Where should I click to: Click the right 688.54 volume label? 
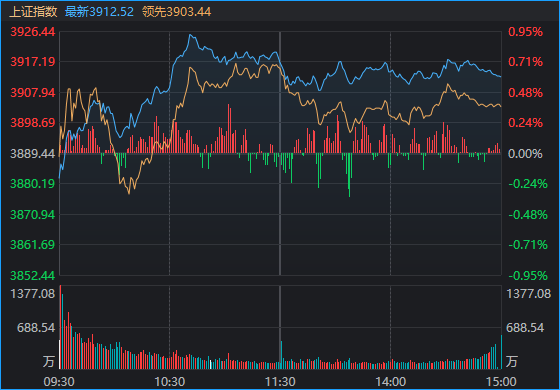point(525,328)
